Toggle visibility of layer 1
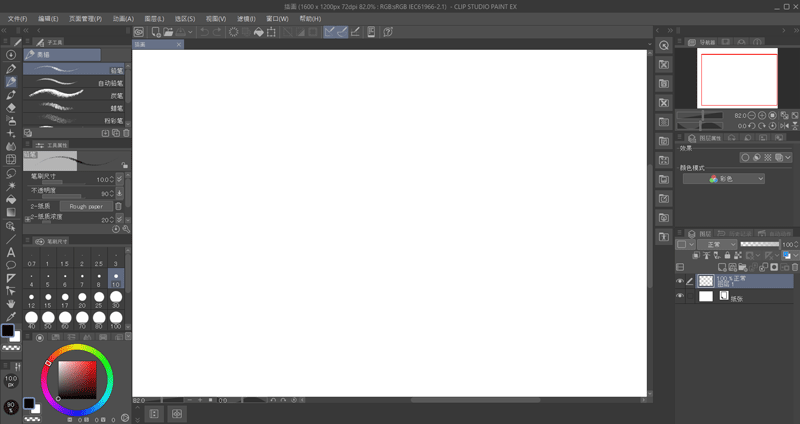The image size is (800, 424). [x=680, y=282]
